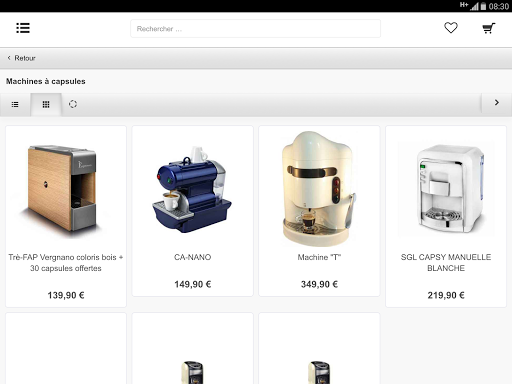Open the white SGL CAPSY machine image
The image size is (512, 384).
(446, 188)
